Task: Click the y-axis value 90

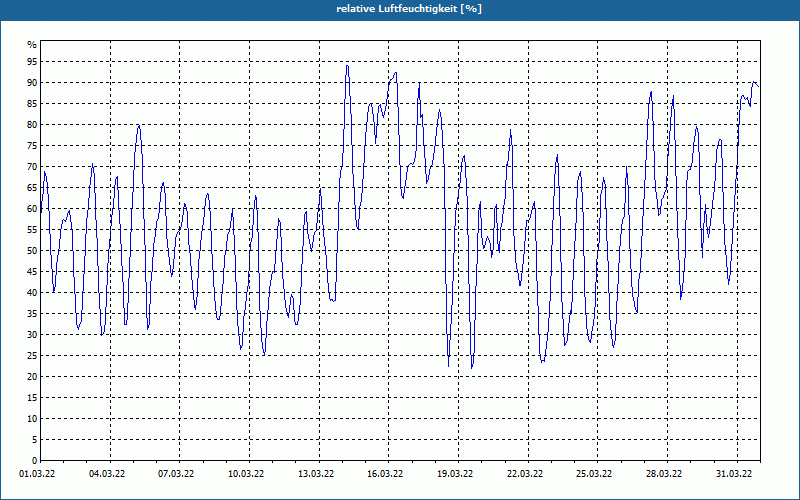Action: [32, 83]
